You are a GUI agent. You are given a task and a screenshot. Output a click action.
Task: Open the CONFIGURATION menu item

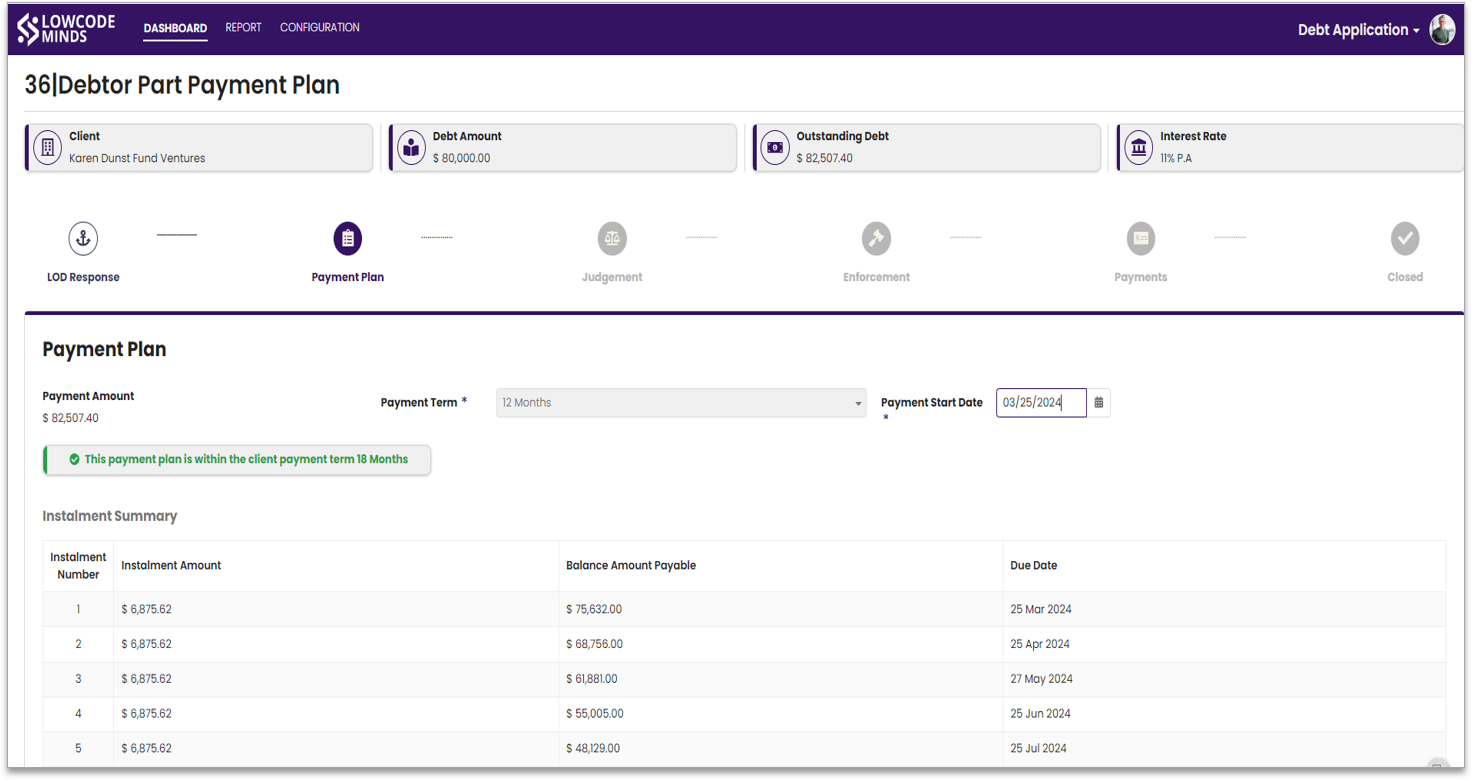320,28
